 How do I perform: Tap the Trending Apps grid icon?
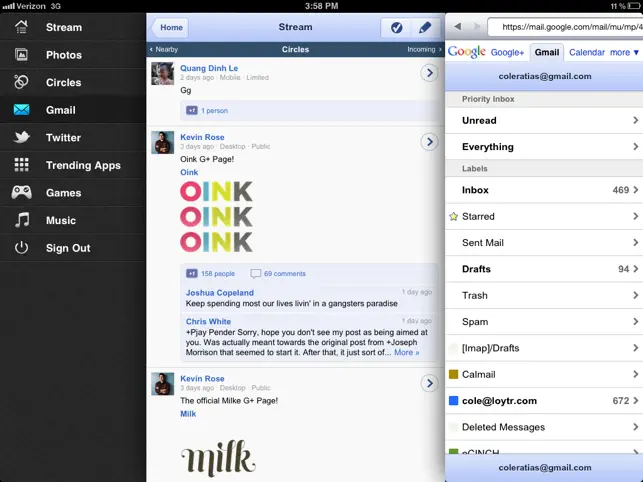(x=21, y=164)
